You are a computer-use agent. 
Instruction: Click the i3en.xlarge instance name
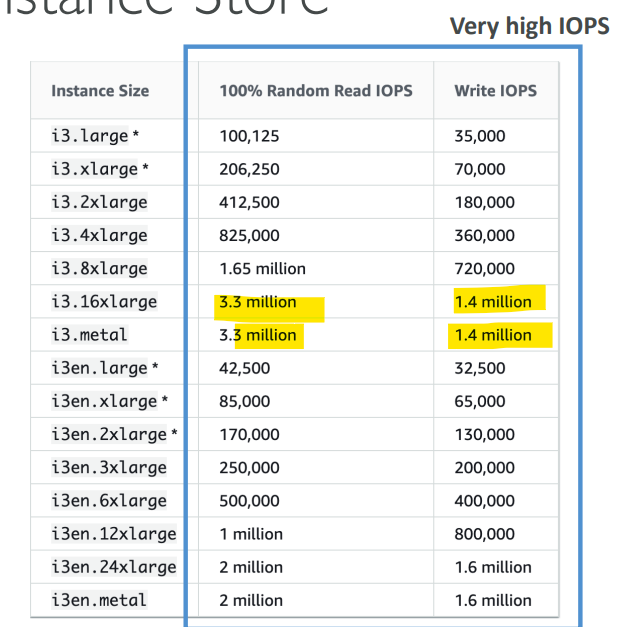[x=104, y=401]
